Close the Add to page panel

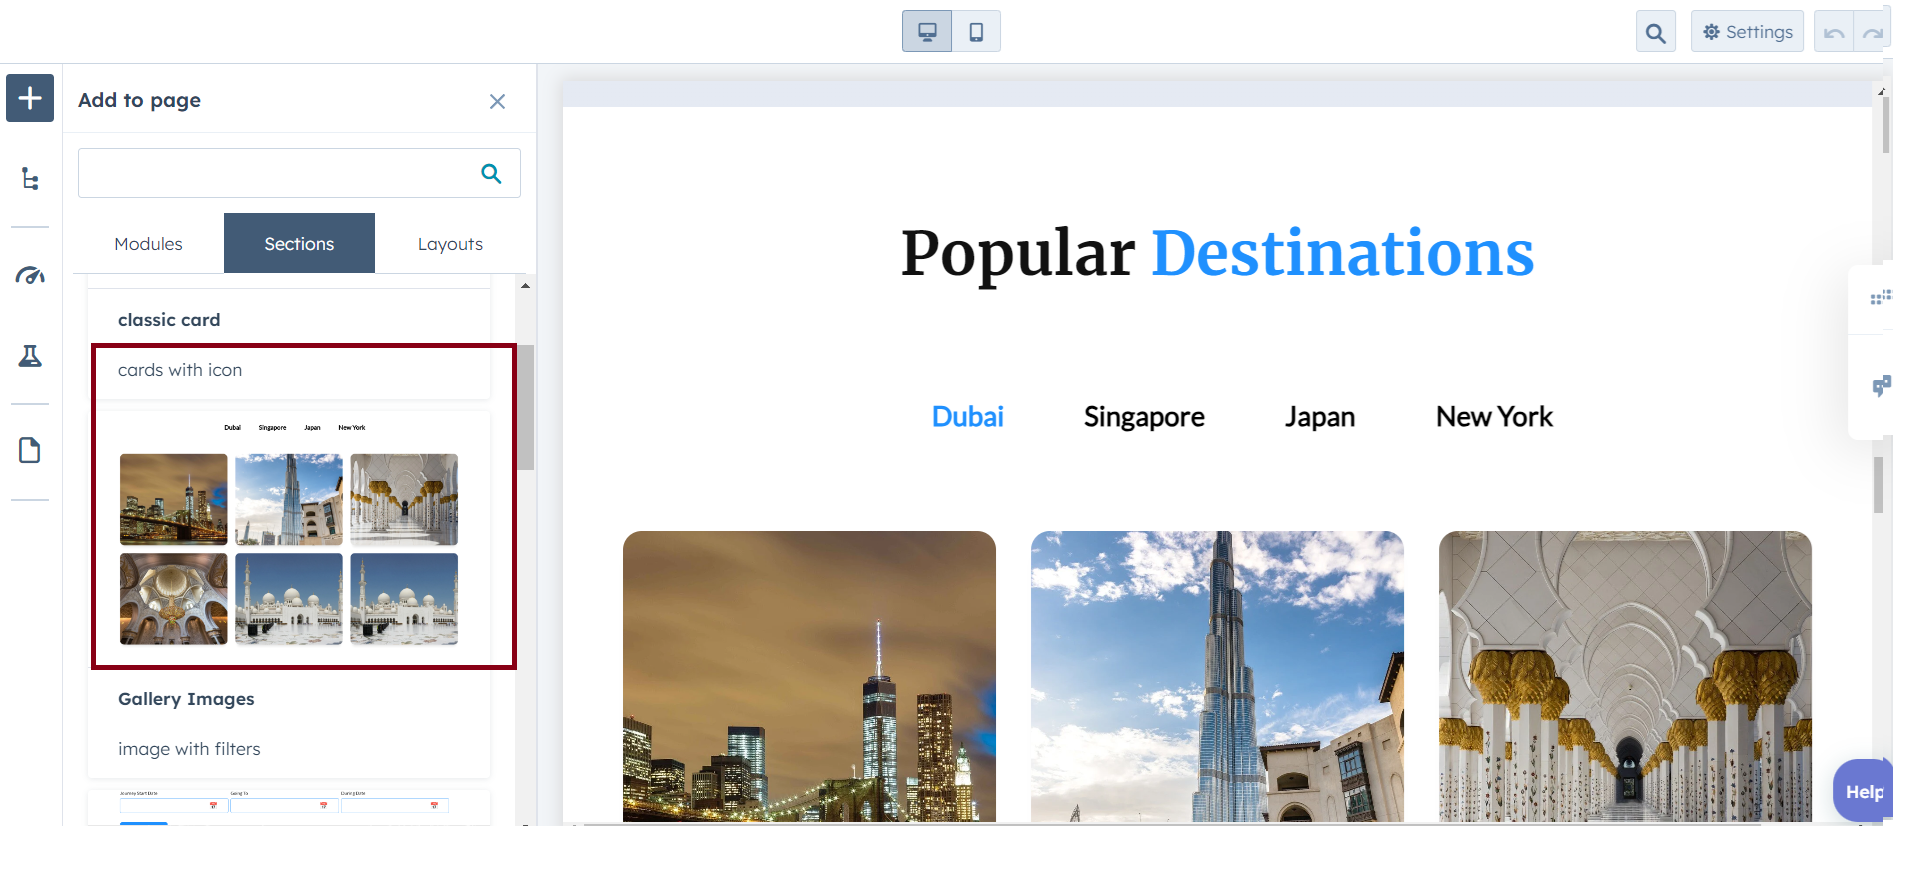point(497,101)
